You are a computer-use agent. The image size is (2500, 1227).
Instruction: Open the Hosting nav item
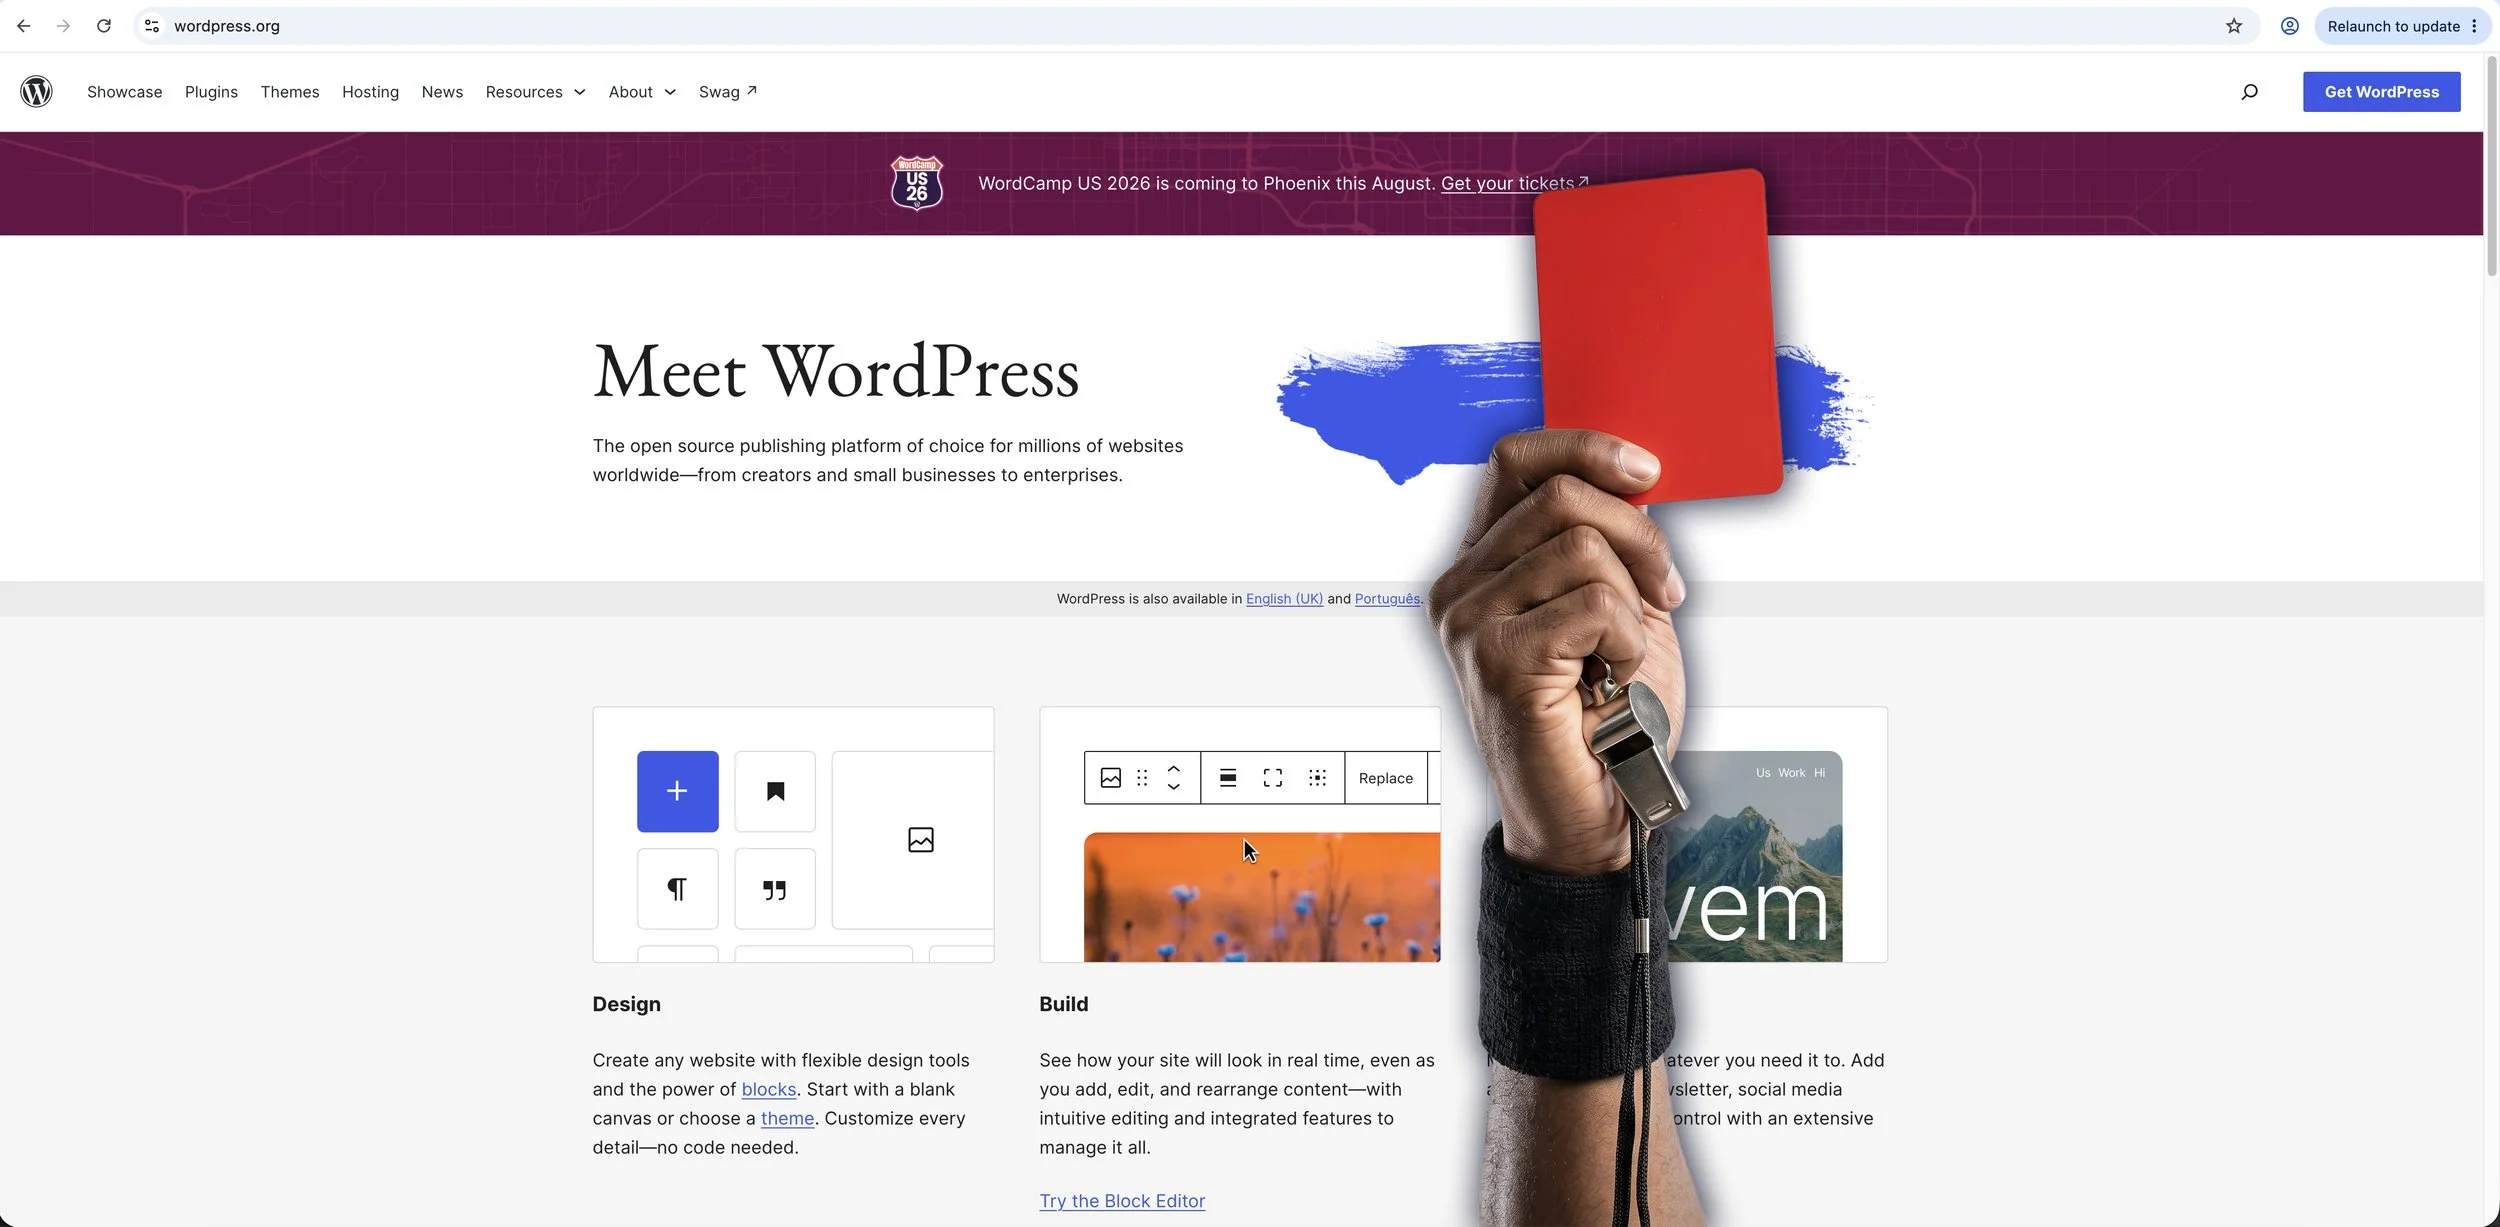tap(370, 92)
